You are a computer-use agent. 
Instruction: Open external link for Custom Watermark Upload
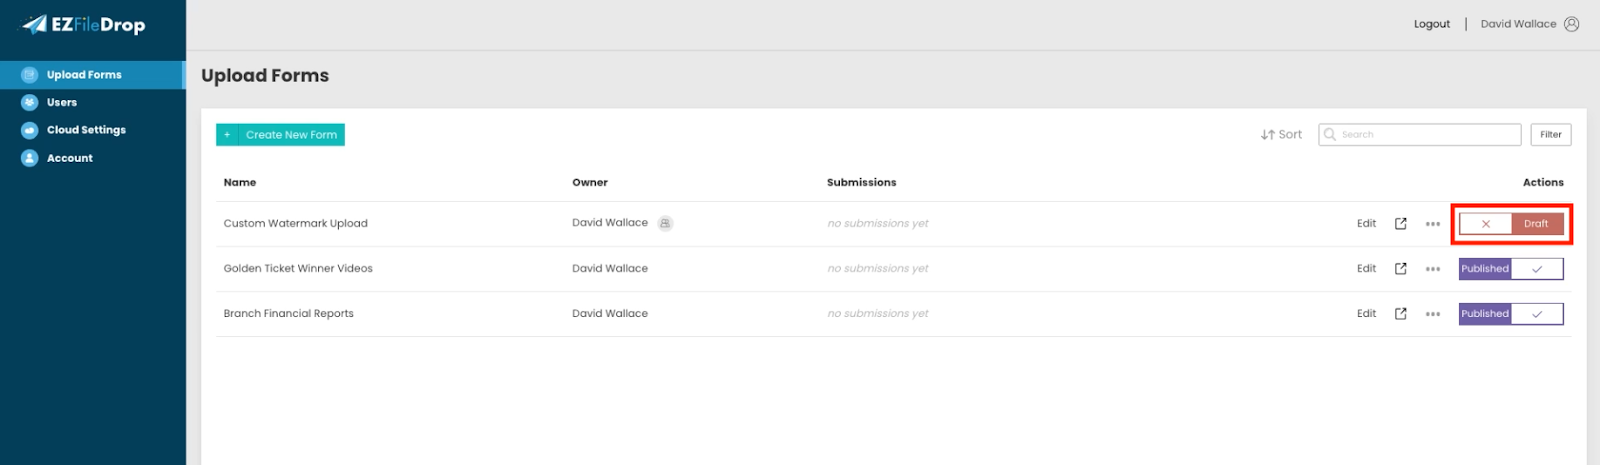tap(1400, 224)
